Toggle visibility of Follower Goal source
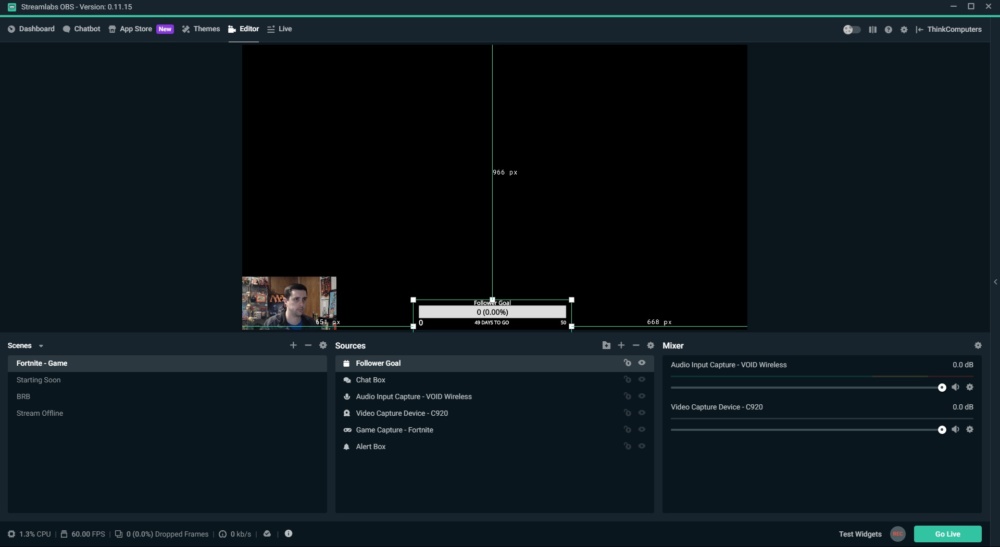This screenshot has height=547, width=1000. coord(642,363)
